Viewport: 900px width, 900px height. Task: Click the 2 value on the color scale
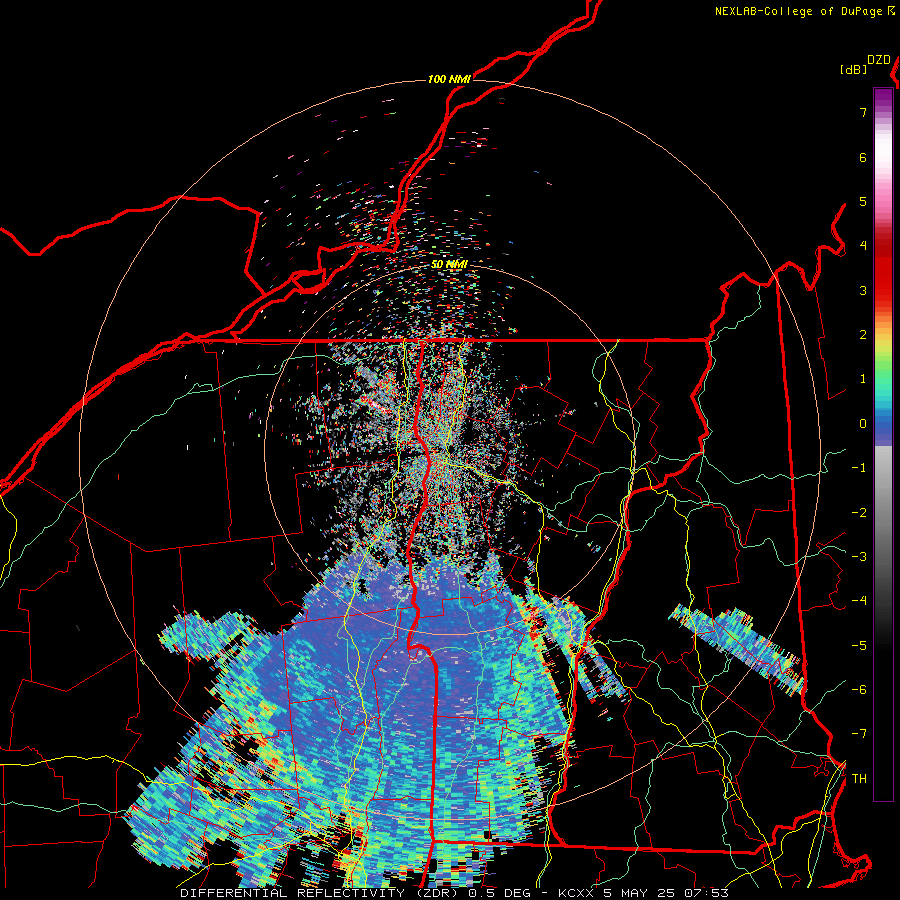pyautogui.click(x=863, y=335)
